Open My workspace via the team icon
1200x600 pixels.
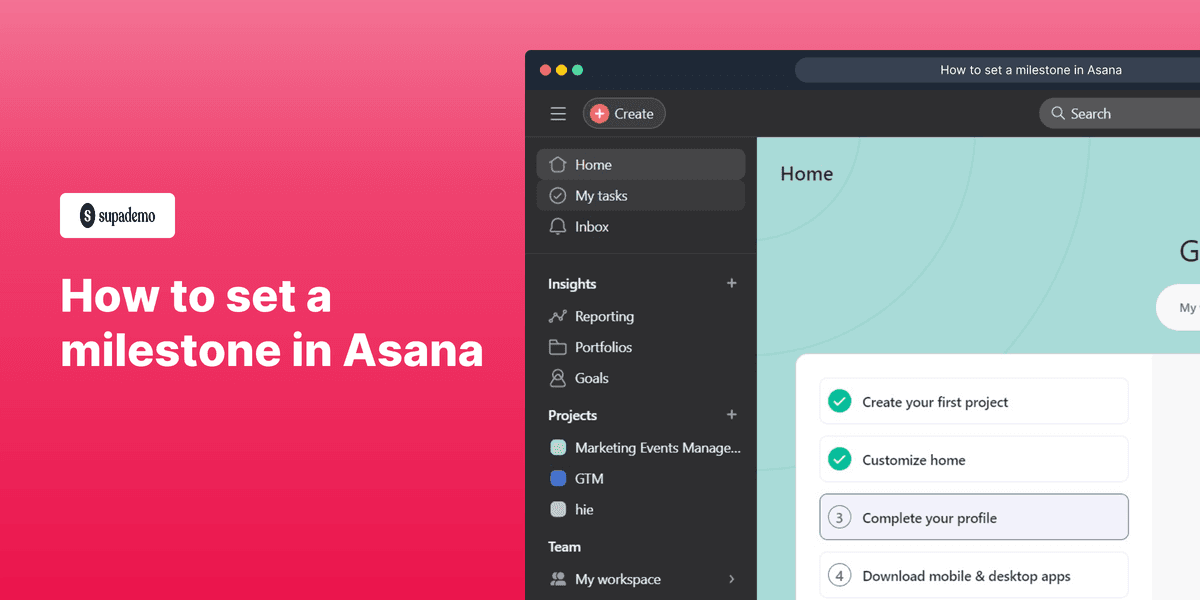[x=558, y=579]
